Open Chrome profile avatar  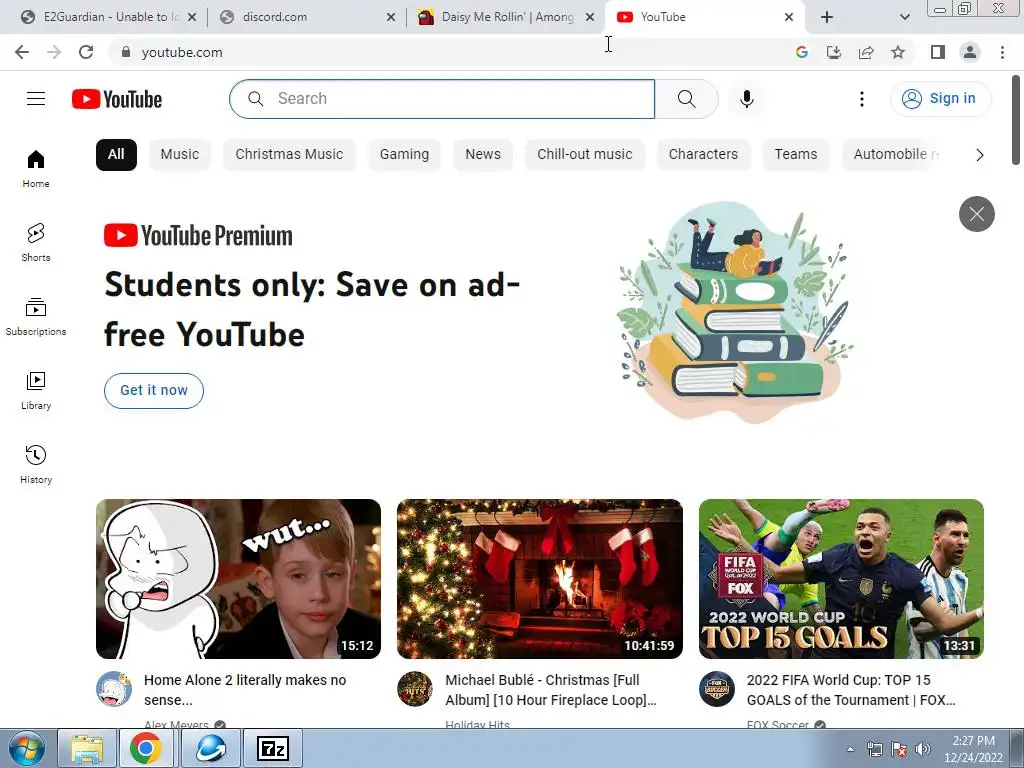pyautogui.click(x=970, y=52)
